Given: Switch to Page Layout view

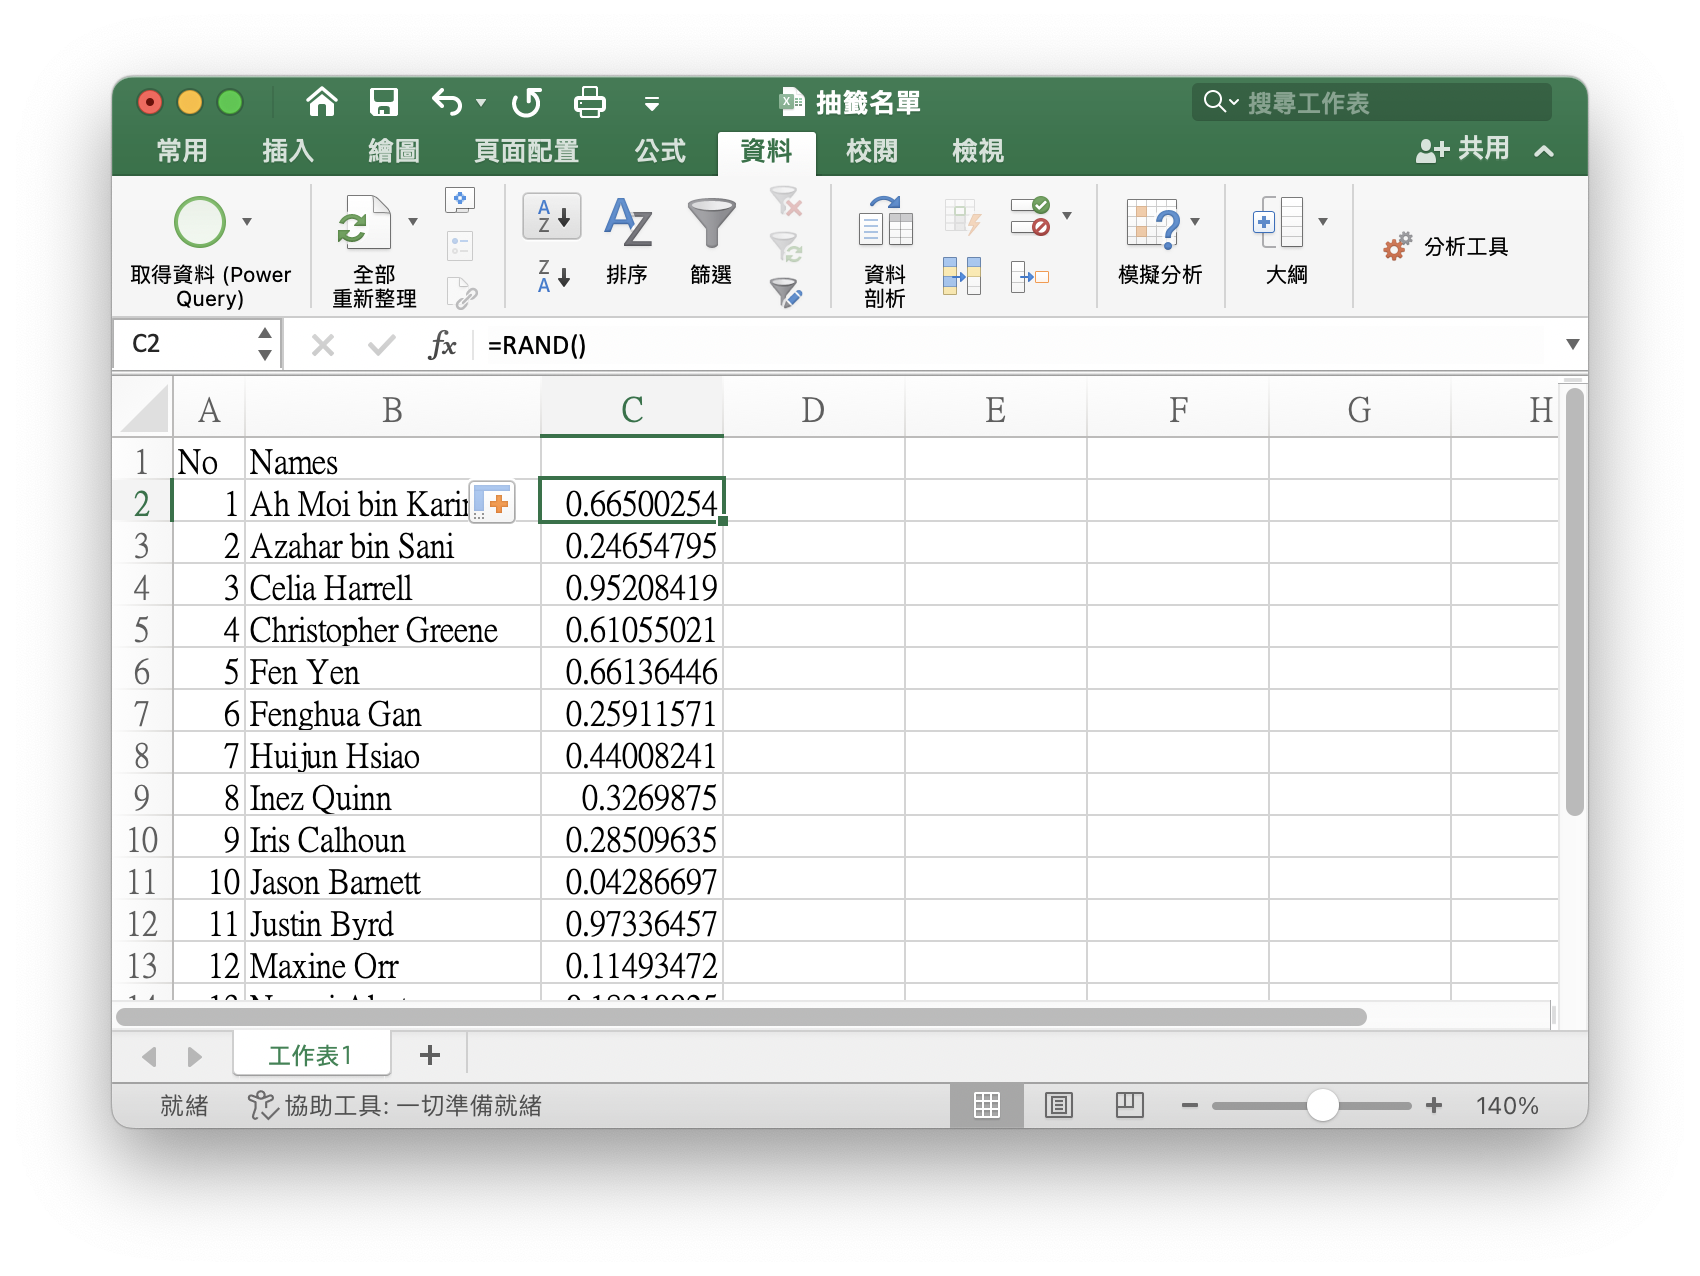Looking at the screenshot, I should pyautogui.click(x=1058, y=1105).
